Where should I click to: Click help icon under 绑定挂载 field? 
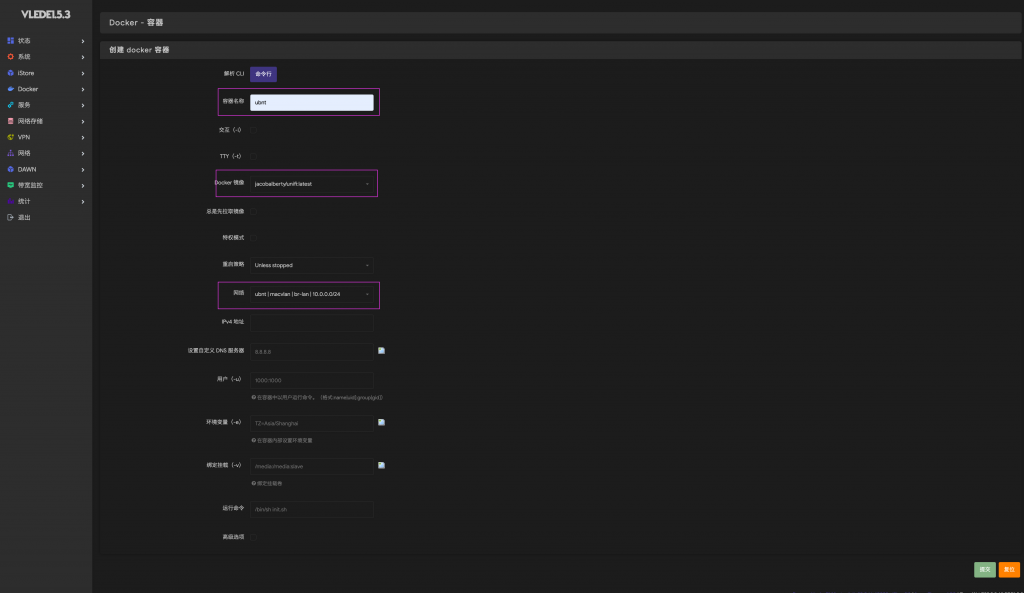coord(253,483)
